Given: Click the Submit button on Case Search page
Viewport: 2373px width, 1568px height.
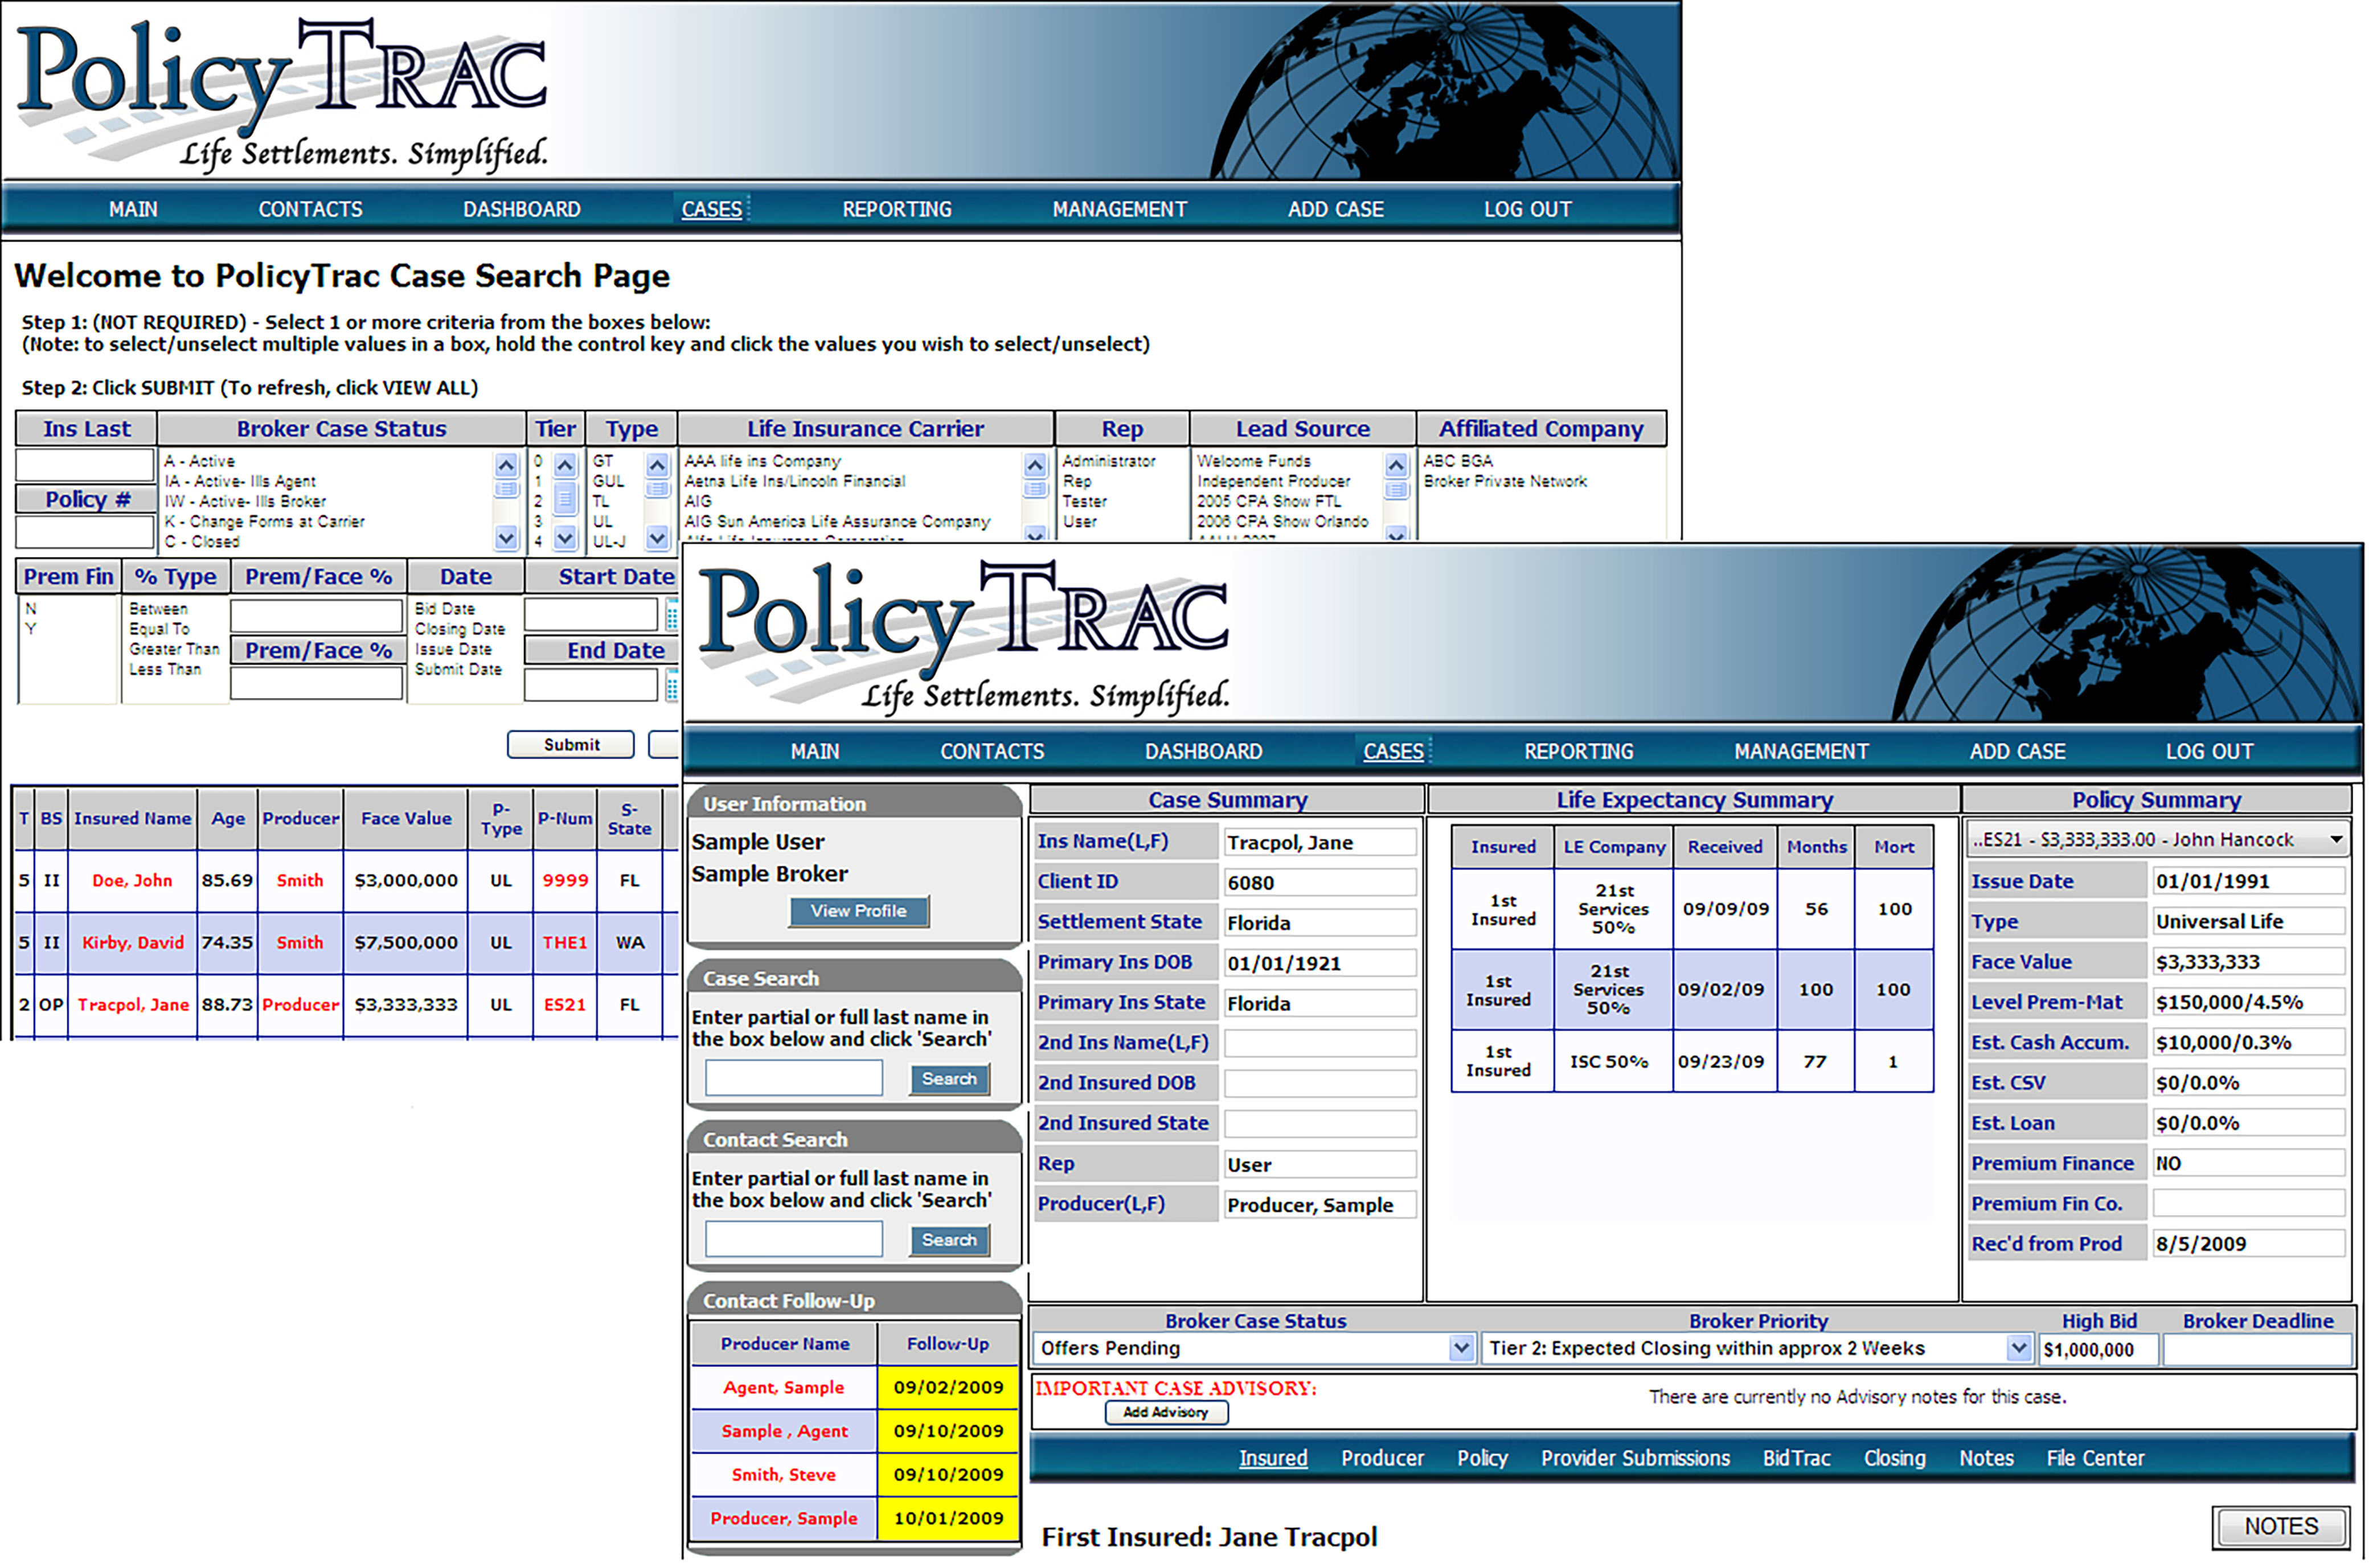Looking at the screenshot, I should (x=571, y=745).
